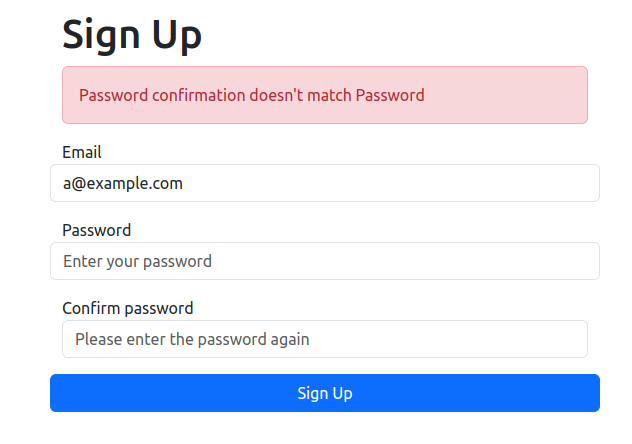Click the a@example.com text in Email
The width and height of the screenshot is (632, 444).
tap(123, 183)
